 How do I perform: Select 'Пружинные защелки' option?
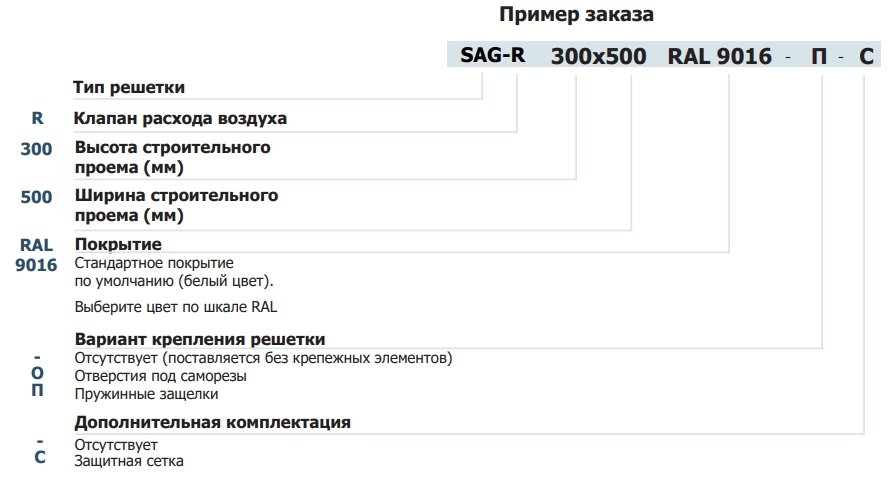coord(146,394)
